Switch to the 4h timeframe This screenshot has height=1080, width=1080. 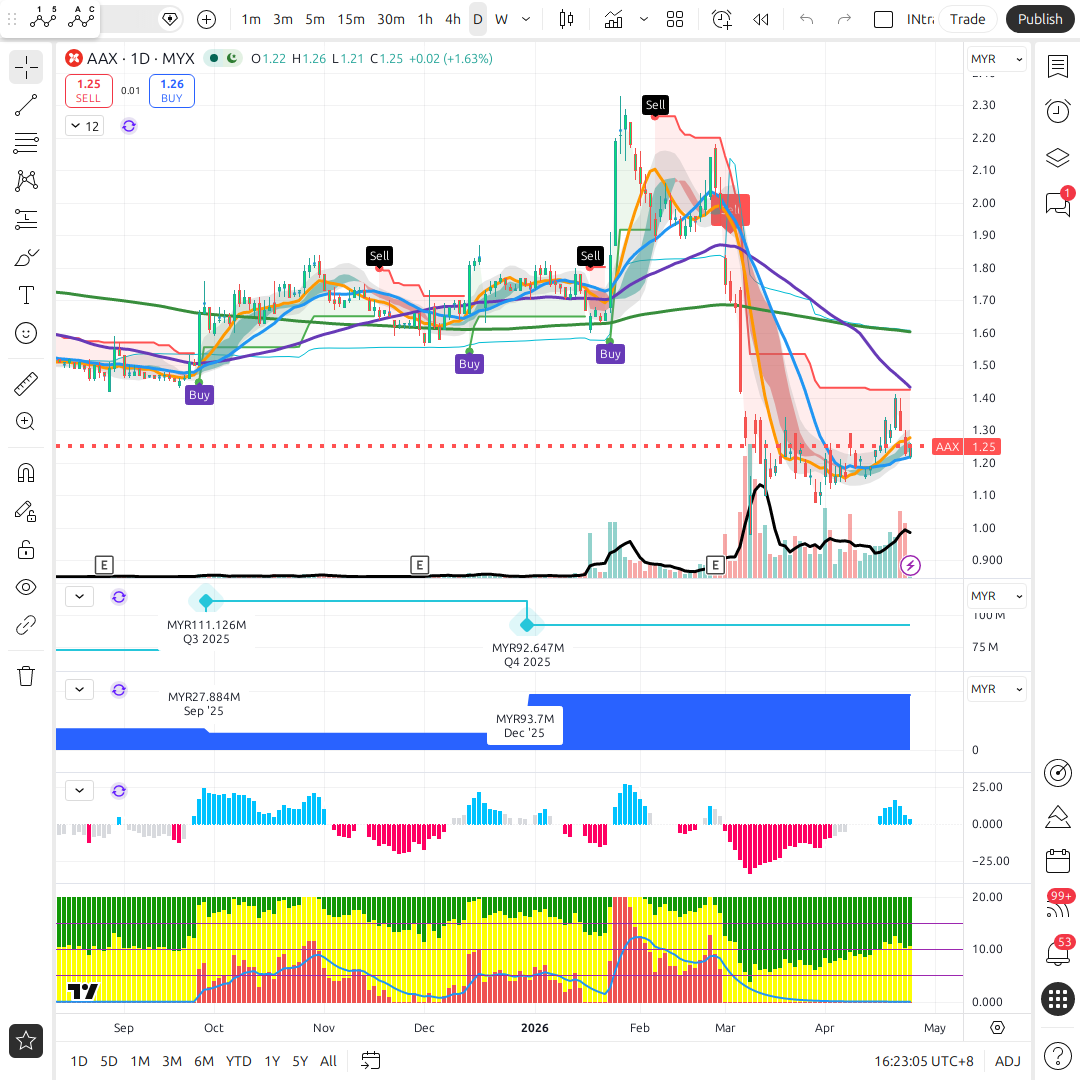click(x=453, y=19)
